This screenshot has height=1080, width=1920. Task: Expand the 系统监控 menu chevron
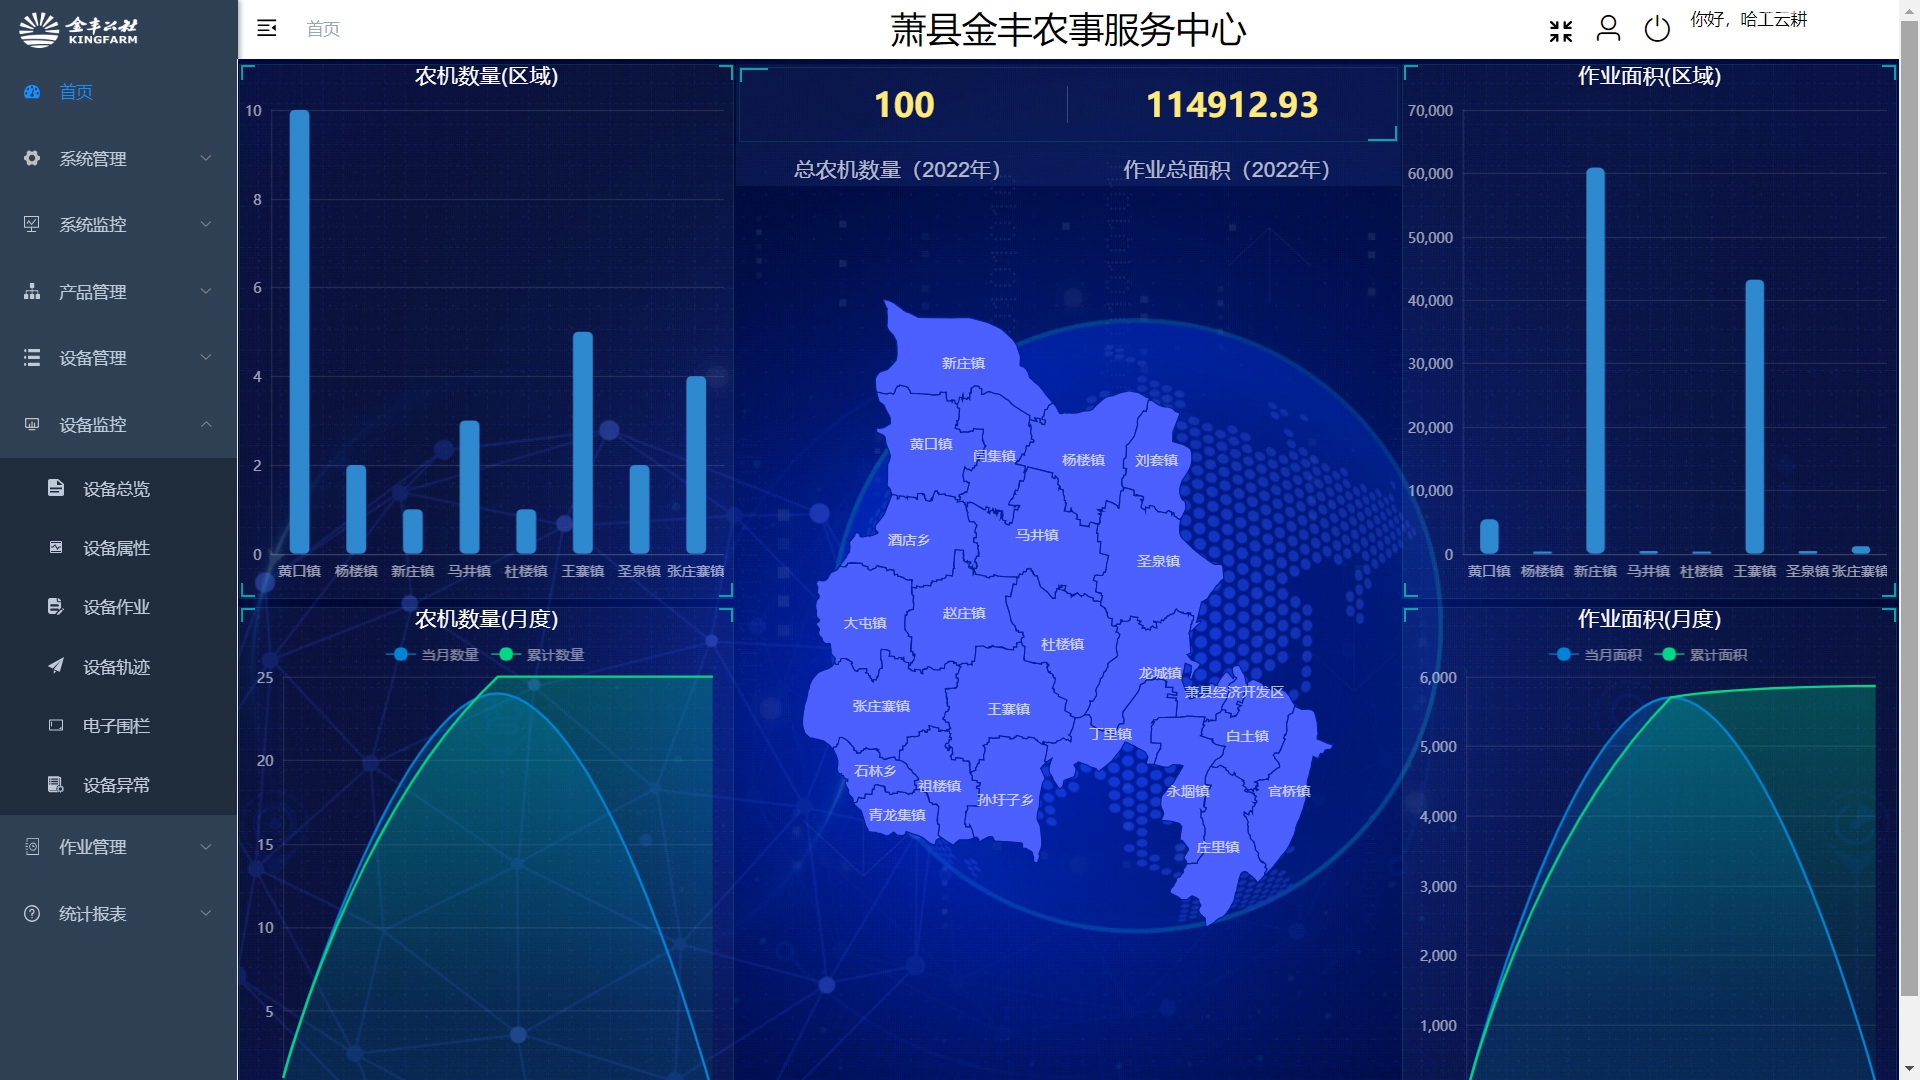coord(206,224)
